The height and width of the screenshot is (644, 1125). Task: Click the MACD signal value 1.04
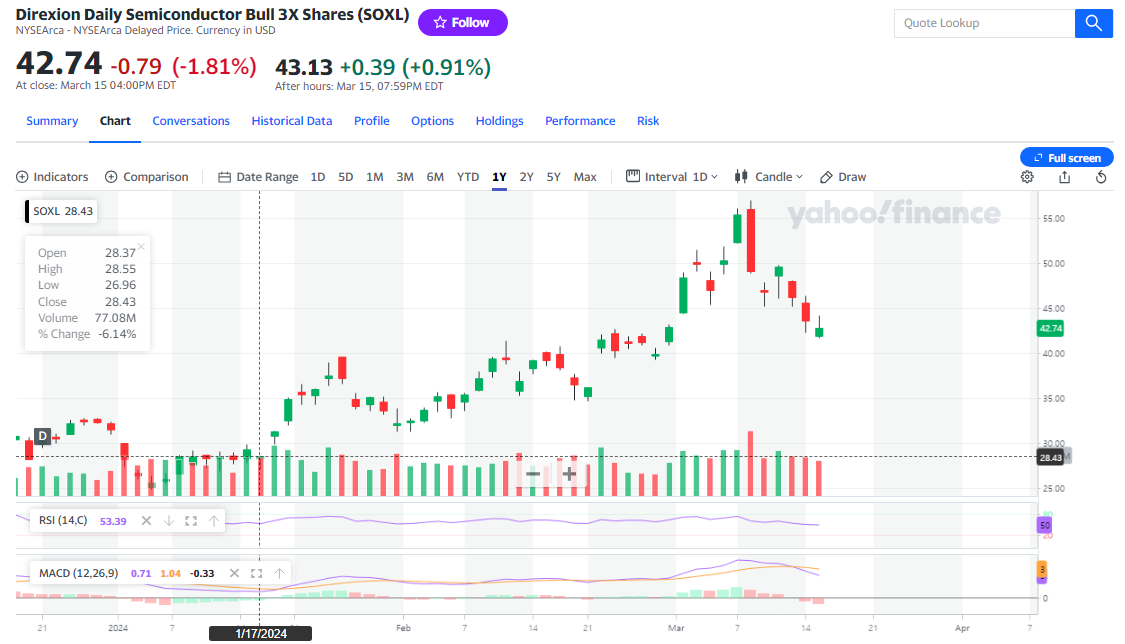[x=170, y=574]
